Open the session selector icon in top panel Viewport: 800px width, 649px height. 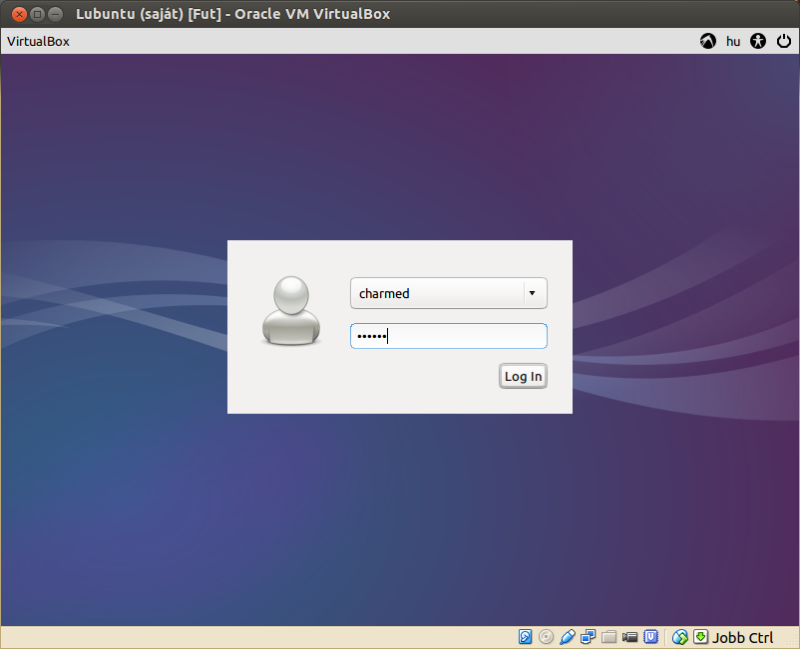click(708, 41)
